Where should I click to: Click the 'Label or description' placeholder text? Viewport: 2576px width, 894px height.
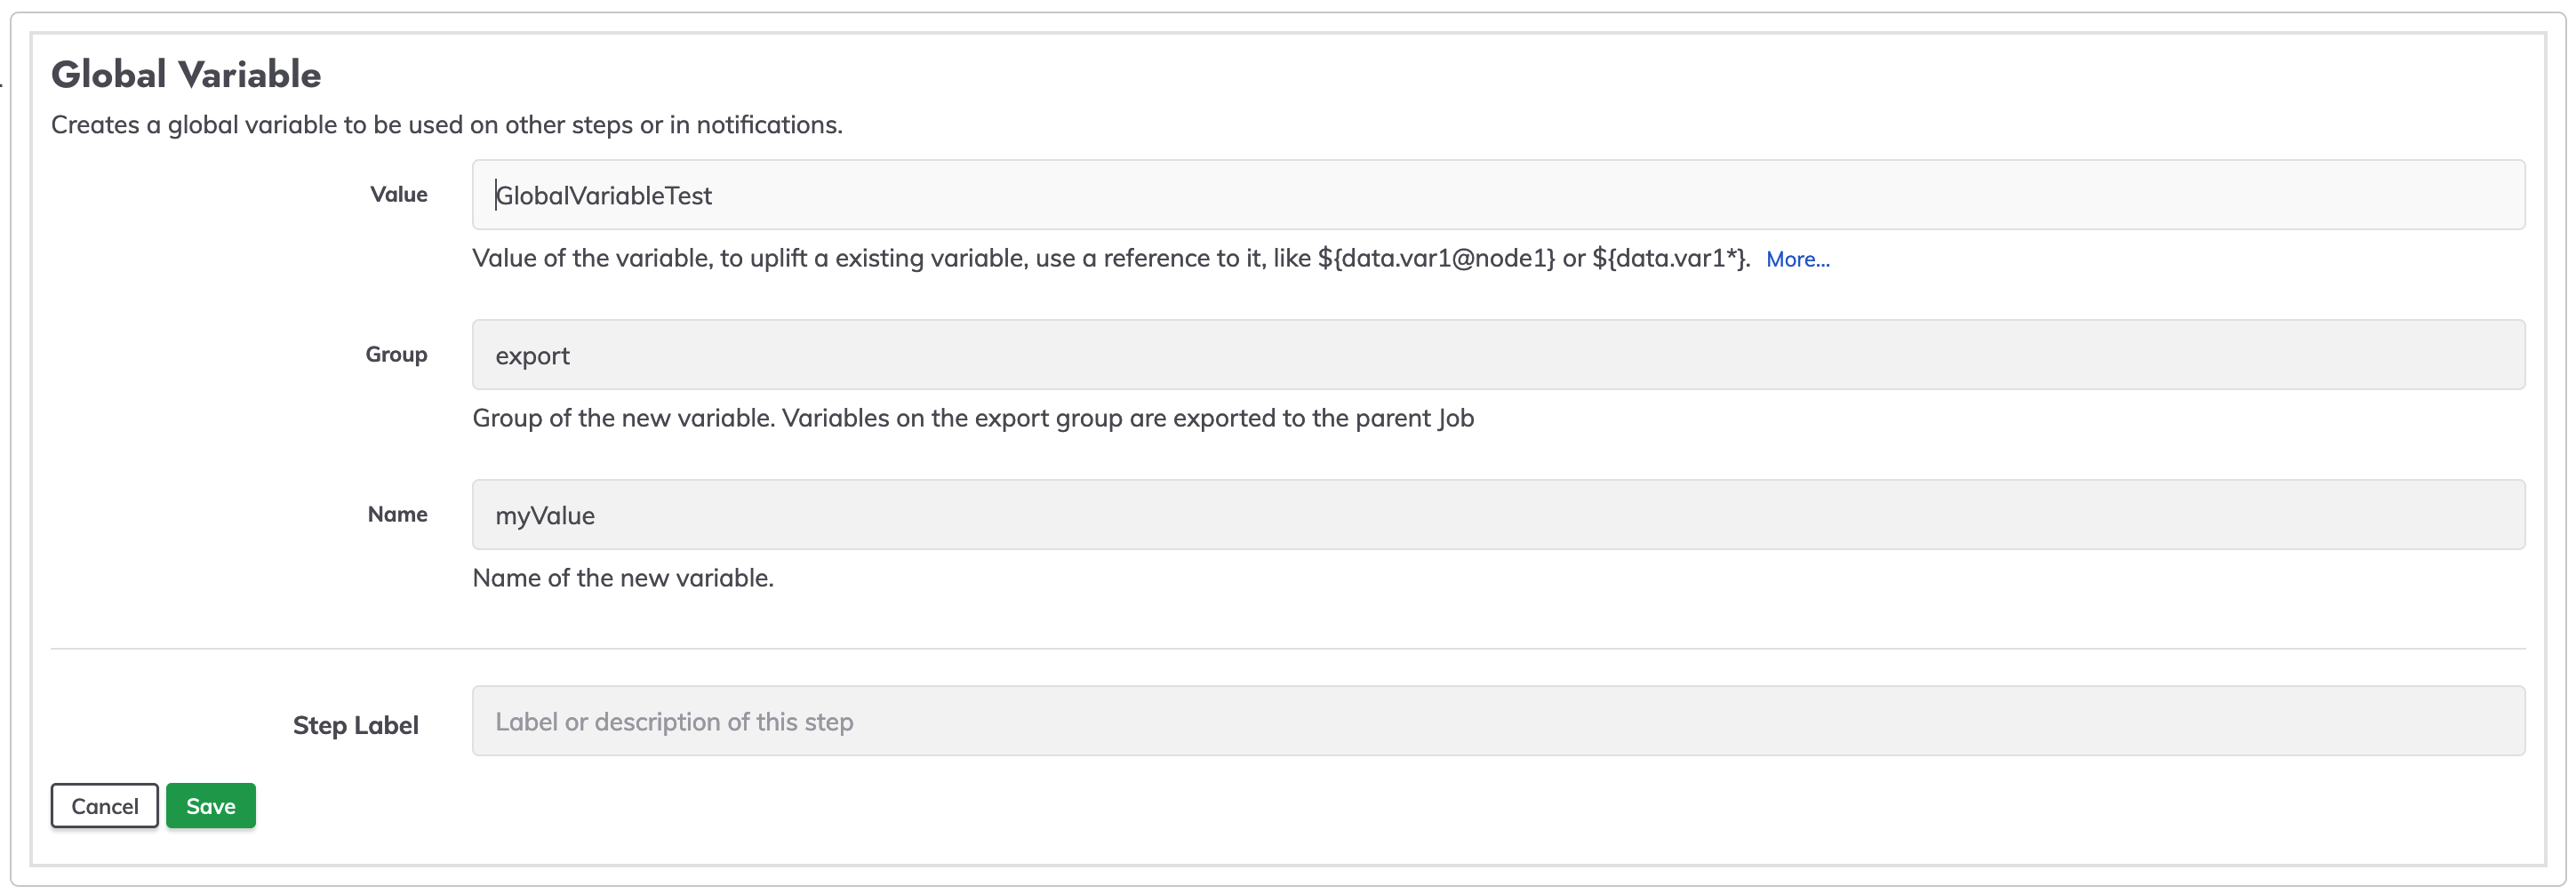click(x=674, y=722)
